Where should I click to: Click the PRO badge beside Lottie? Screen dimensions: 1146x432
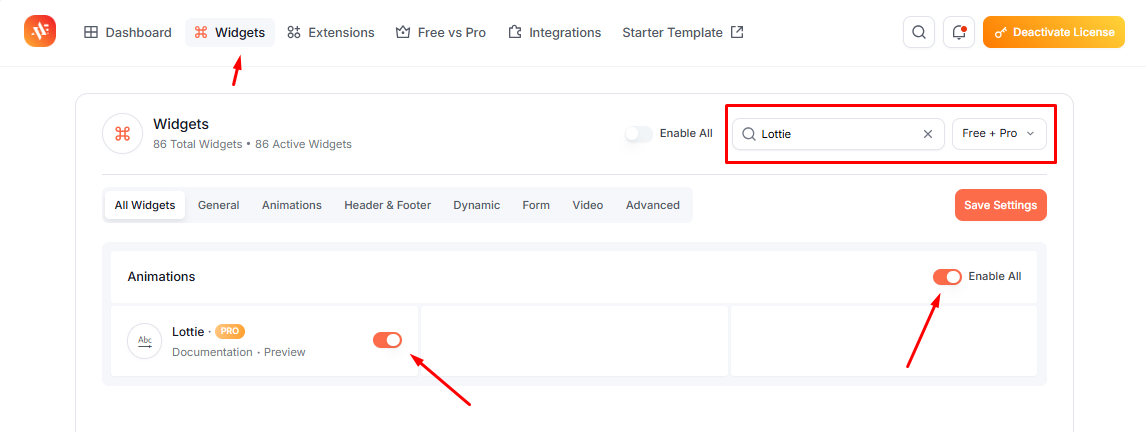229,331
